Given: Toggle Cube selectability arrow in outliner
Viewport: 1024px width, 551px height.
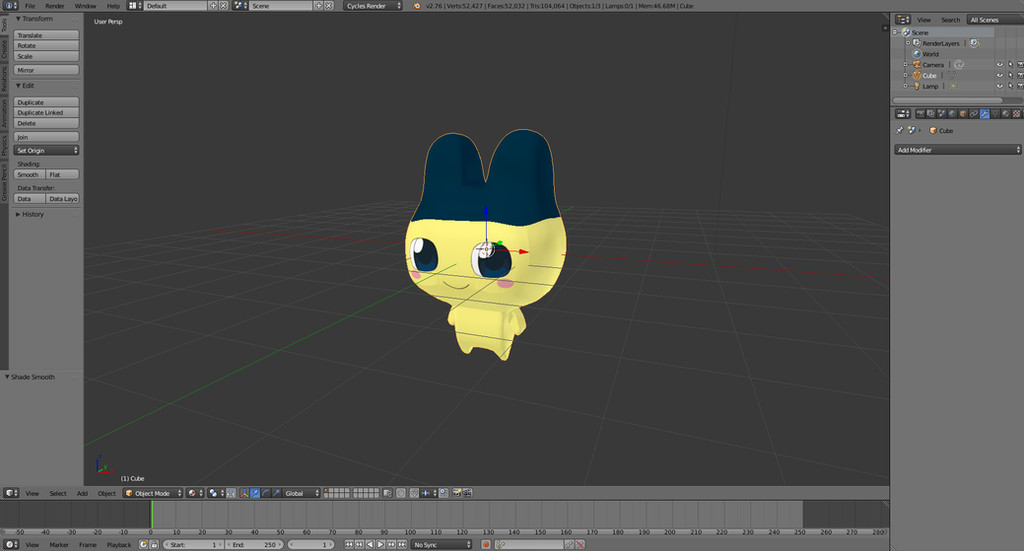Looking at the screenshot, I should pyautogui.click(x=1011, y=75).
